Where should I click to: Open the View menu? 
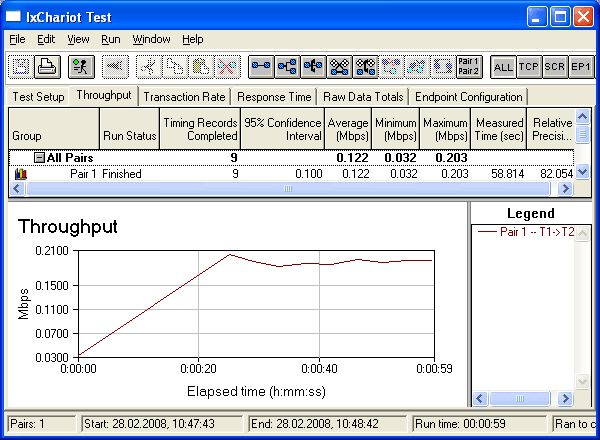78,39
